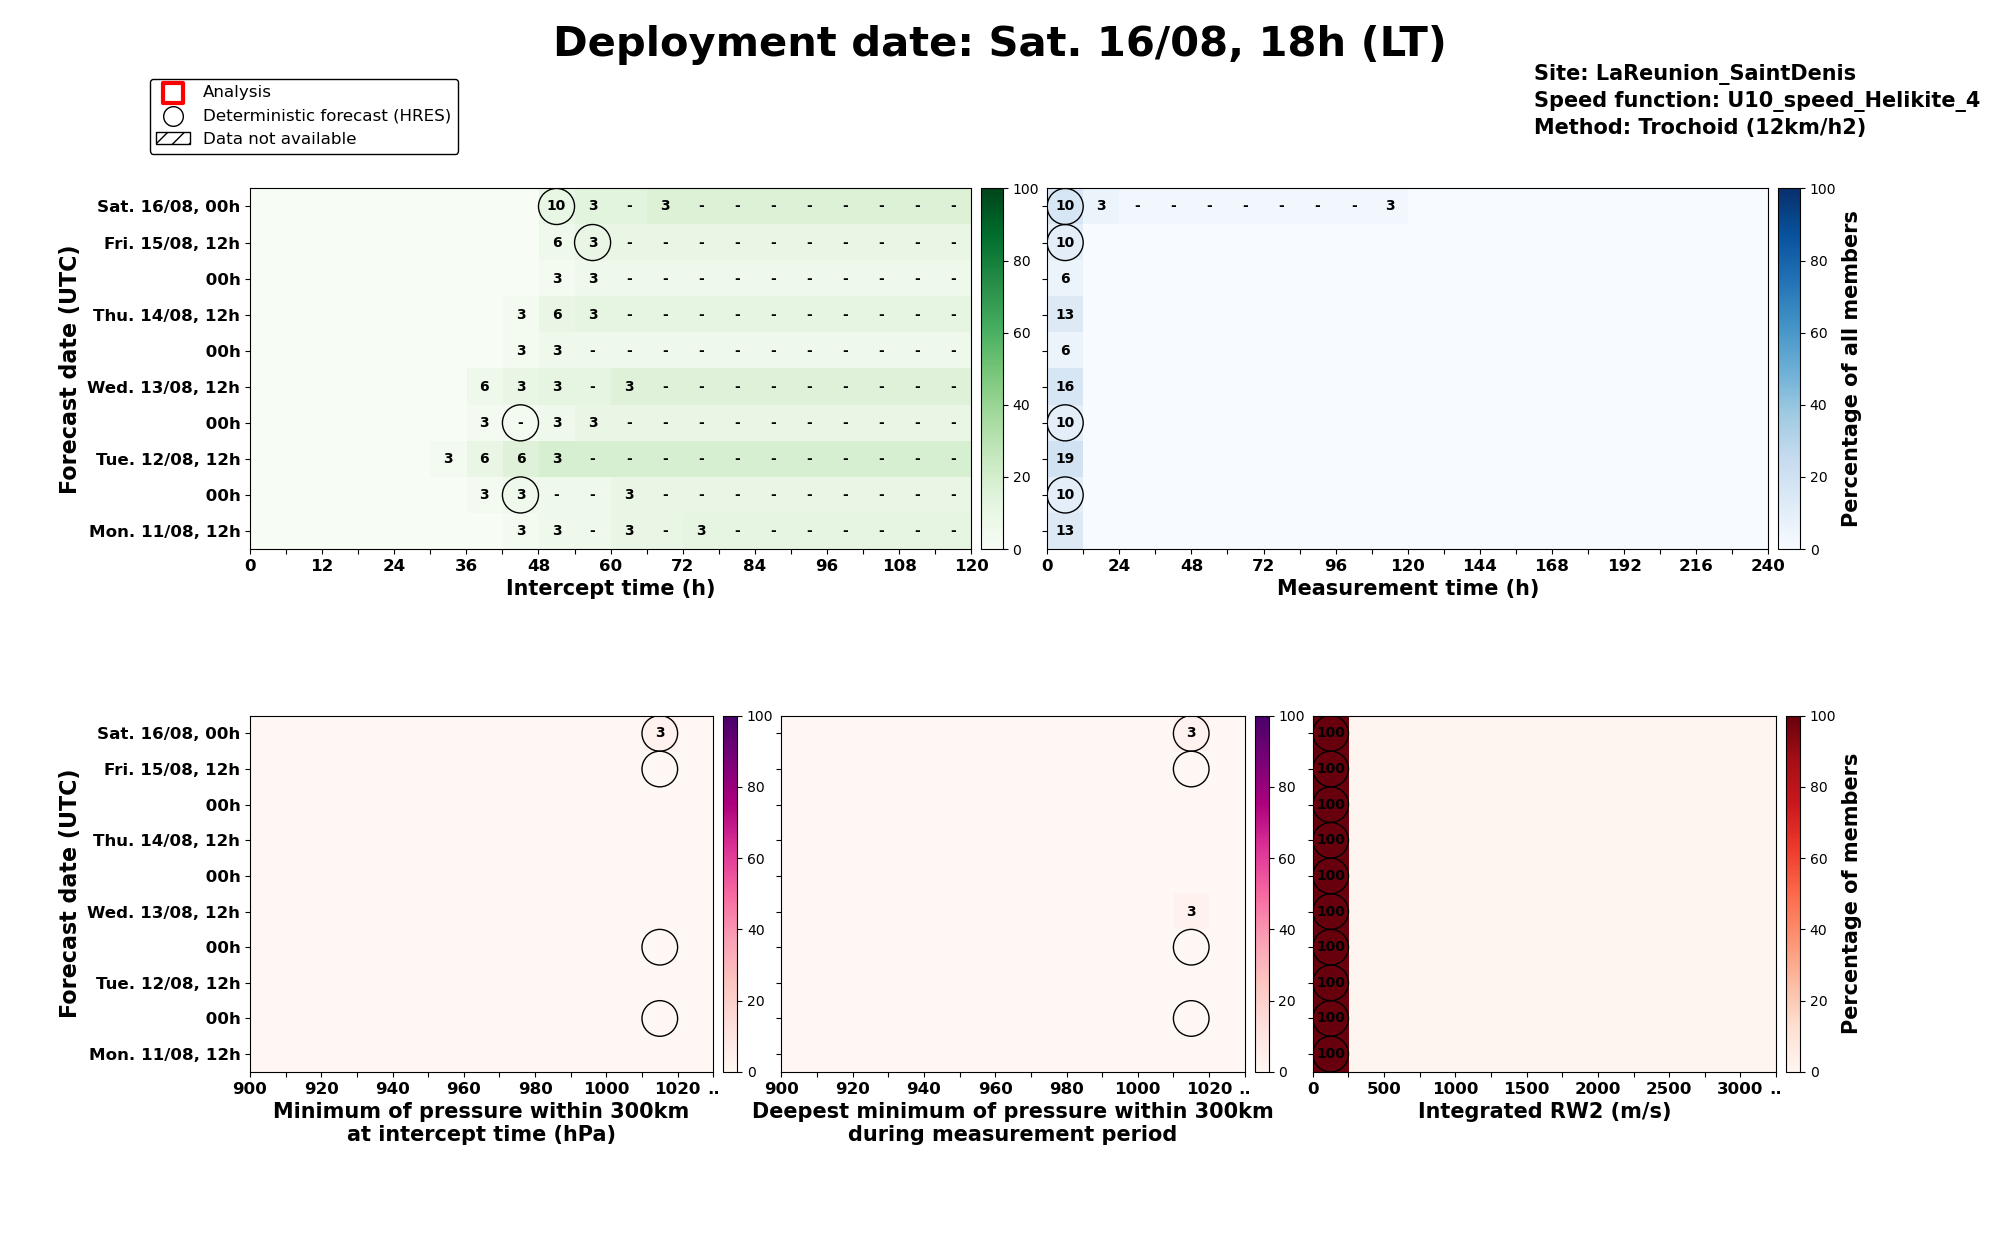Select circled 10 in Measurement Fri. 15/08 12h row
2000x1250 pixels.
[1065, 242]
